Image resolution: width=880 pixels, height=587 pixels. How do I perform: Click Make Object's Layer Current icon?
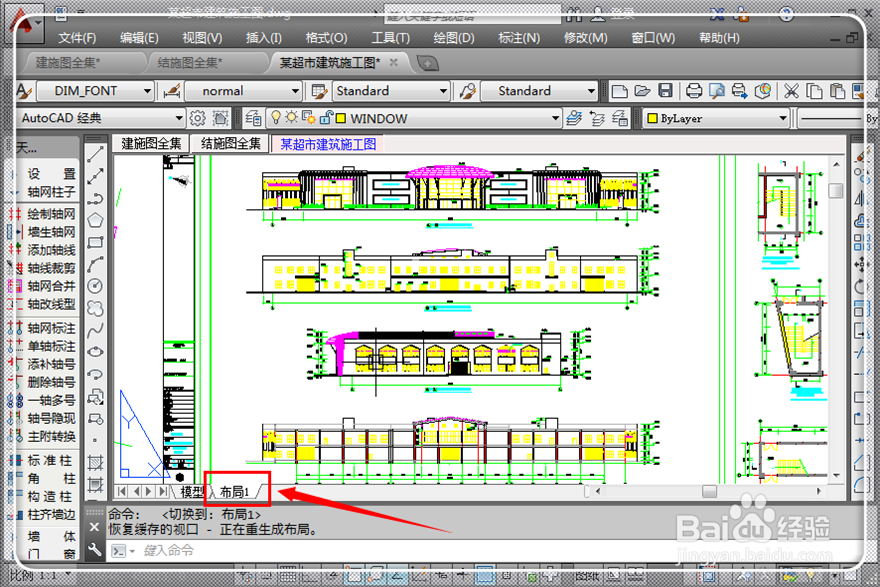click(574, 118)
